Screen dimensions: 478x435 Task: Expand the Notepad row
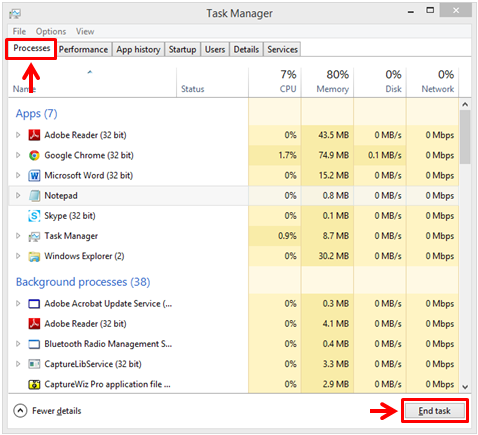(x=18, y=196)
